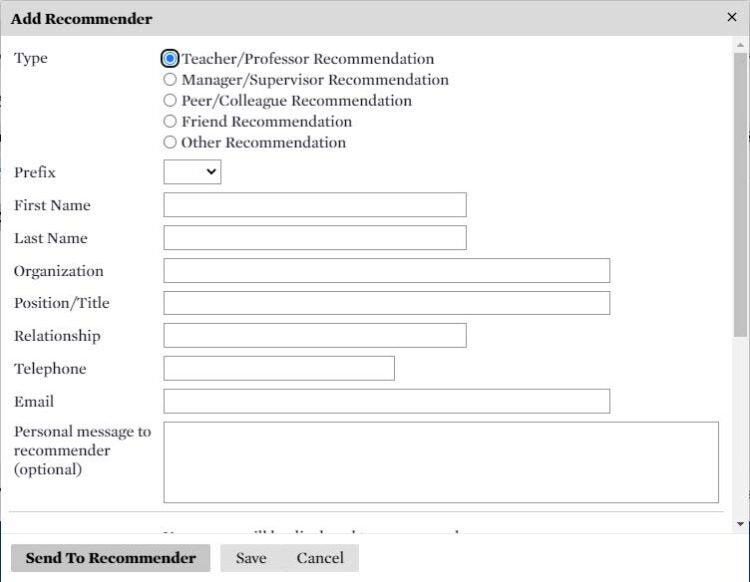This screenshot has width=750, height=582.
Task: Click the Last Name label
Action: click(x=51, y=238)
